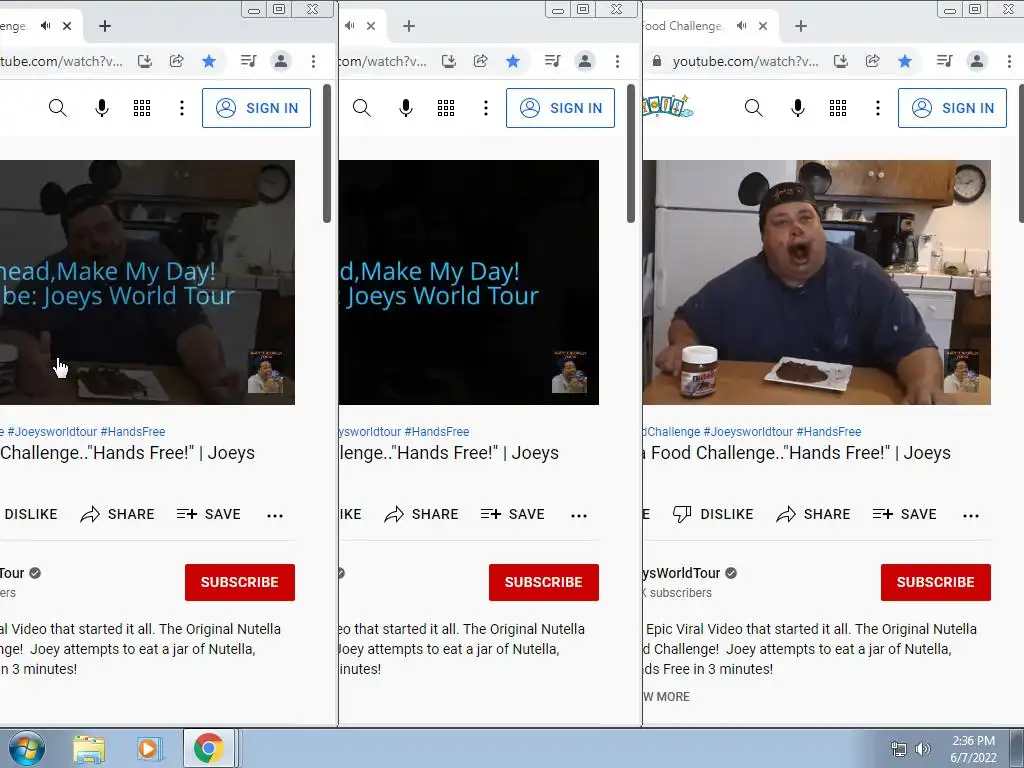Open media control icon in right window toolbar
Image resolution: width=1024 pixels, height=768 pixels.
click(944, 61)
